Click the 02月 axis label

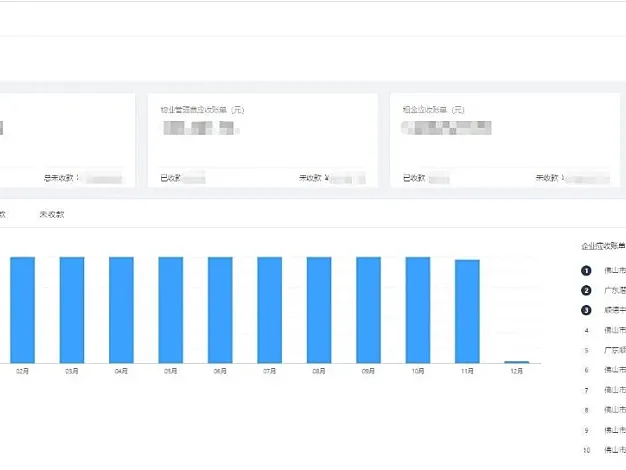click(x=22, y=371)
